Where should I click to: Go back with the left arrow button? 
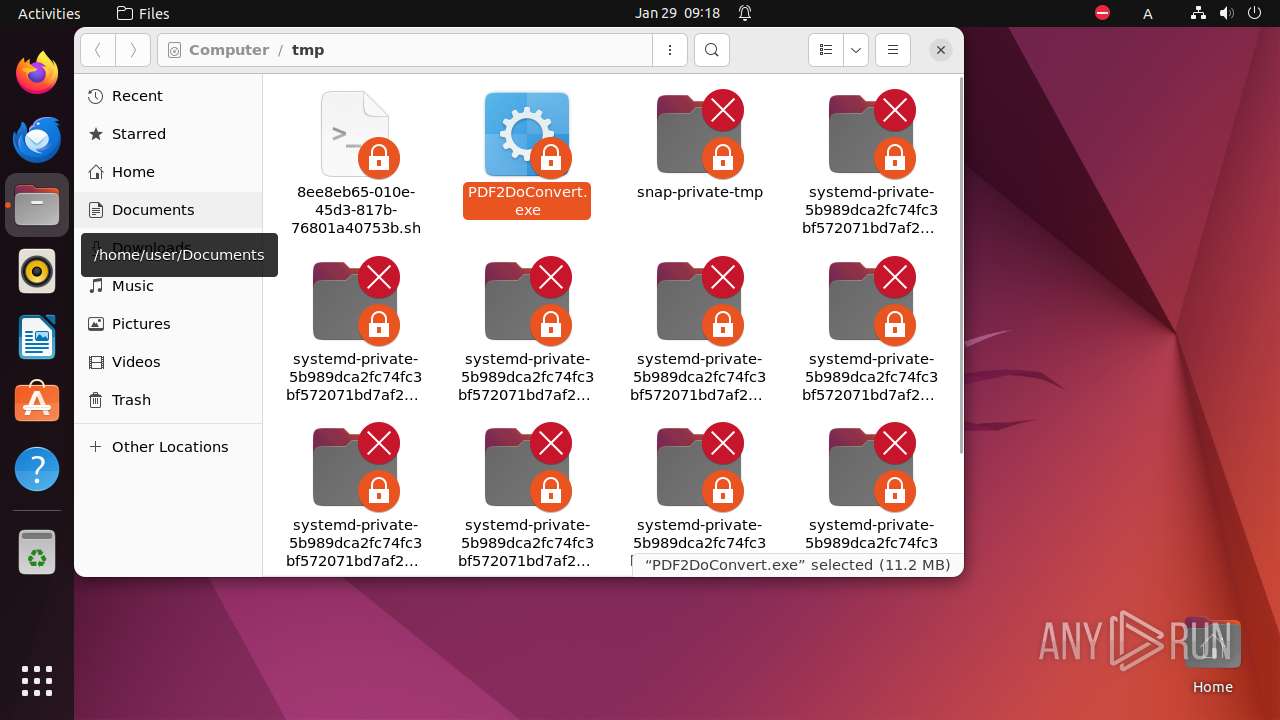[97, 50]
